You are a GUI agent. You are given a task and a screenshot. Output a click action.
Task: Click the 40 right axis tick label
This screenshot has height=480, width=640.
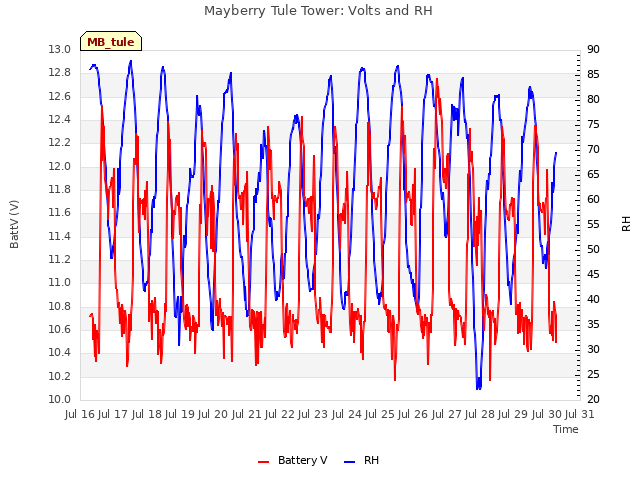[593, 300]
